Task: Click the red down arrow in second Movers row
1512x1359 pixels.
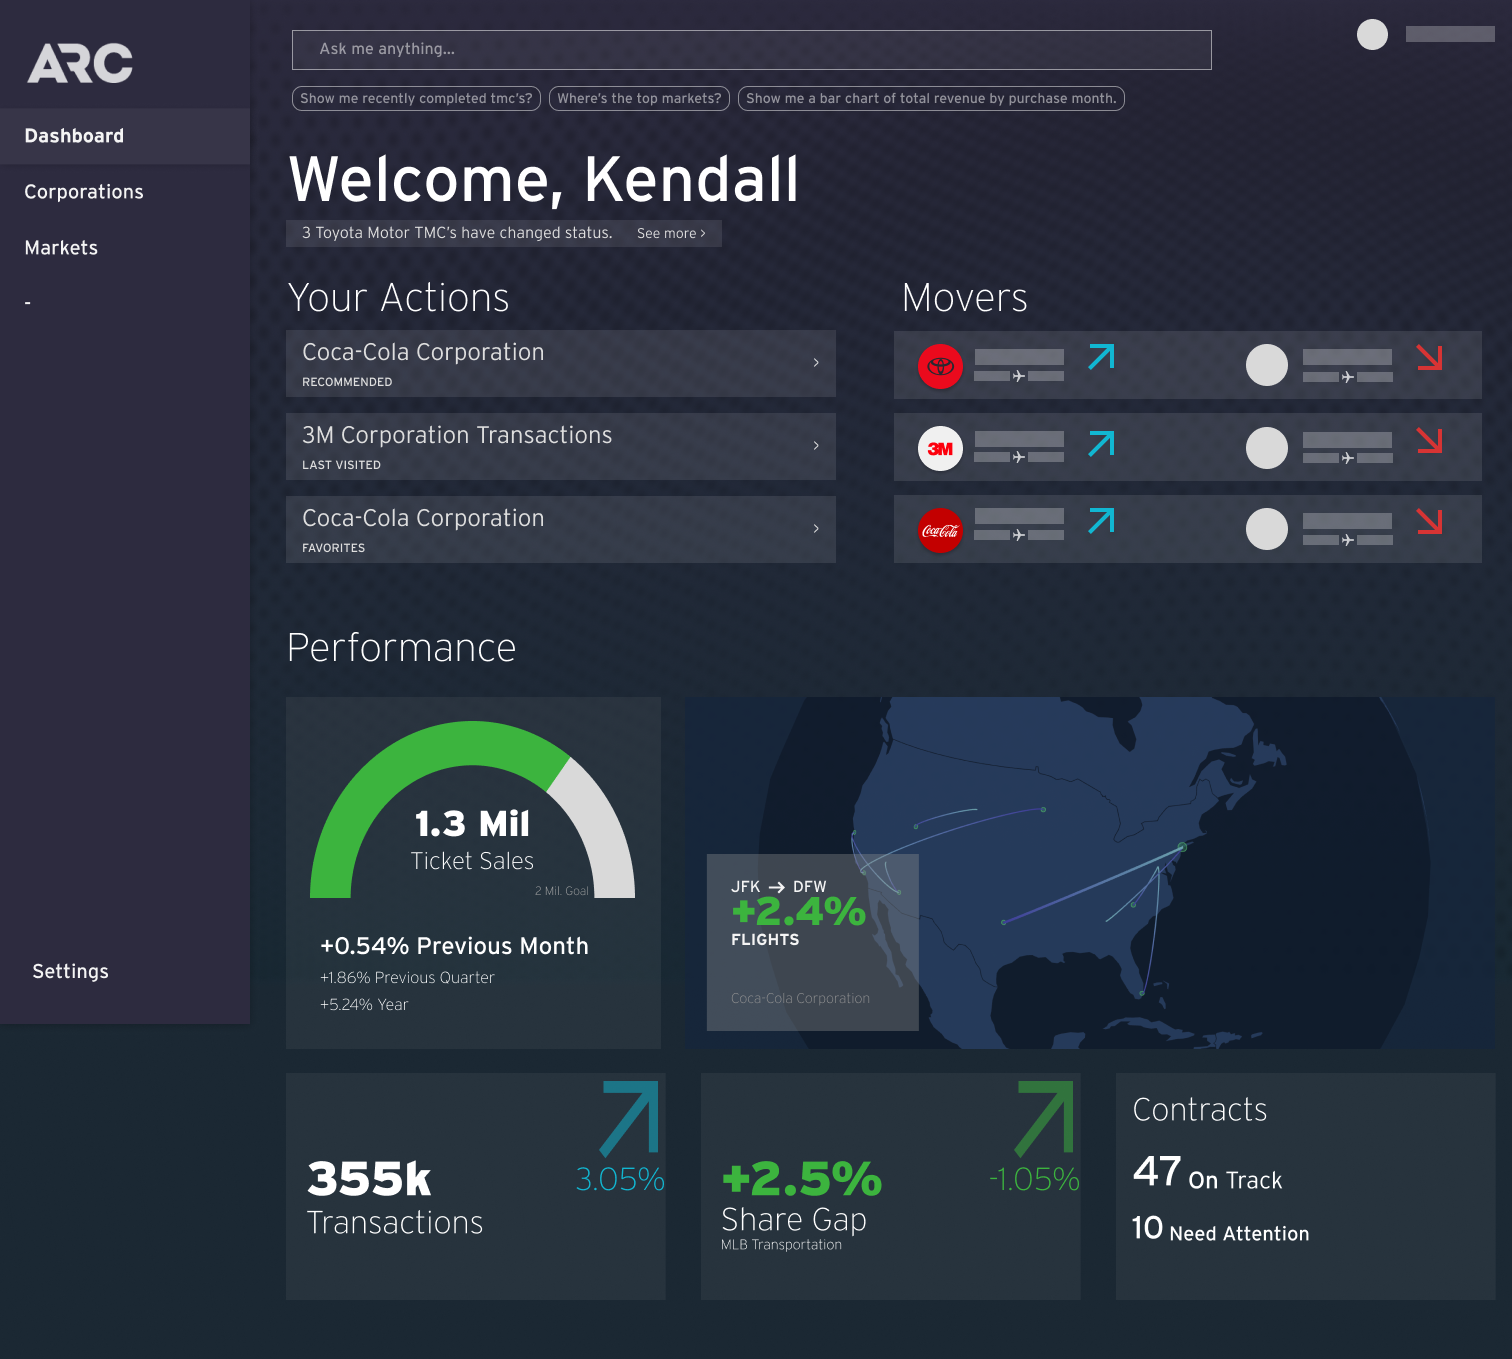Action: click(x=1430, y=440)
